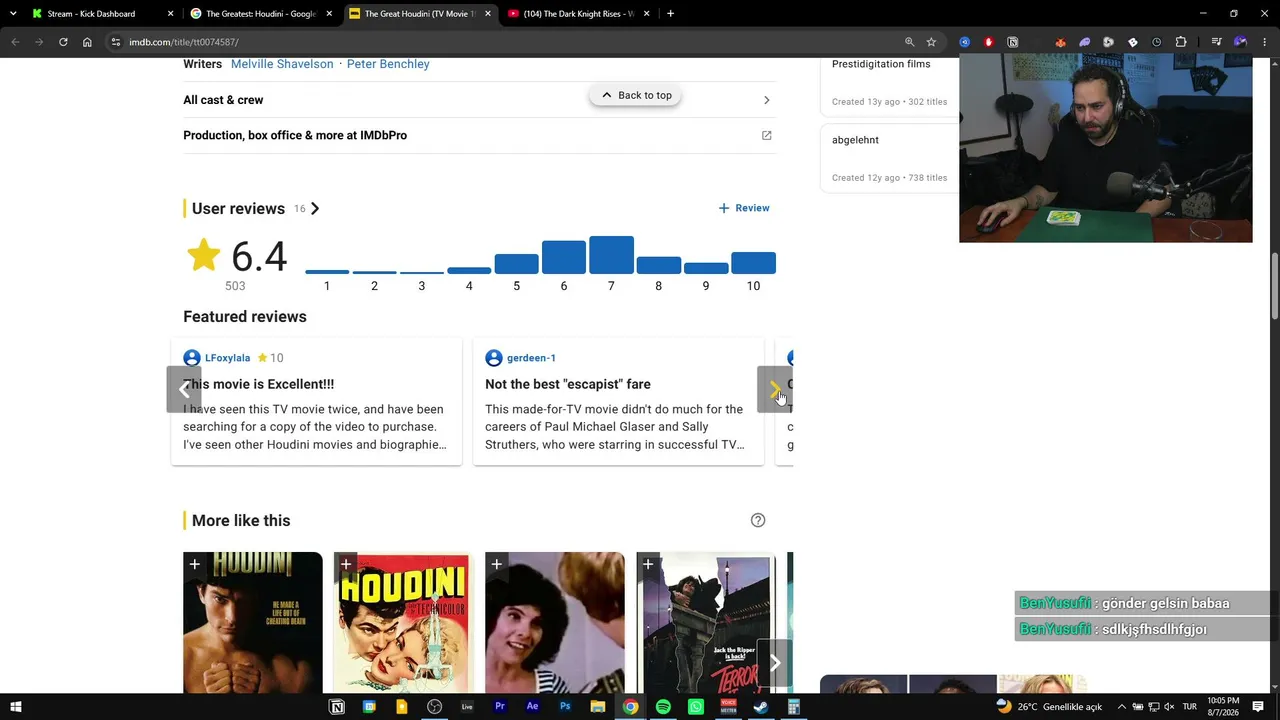The height and width of the screenshot is (720, 1280).
Task: Open Premiere Pro from the taskbar
Action: point(499,707)
